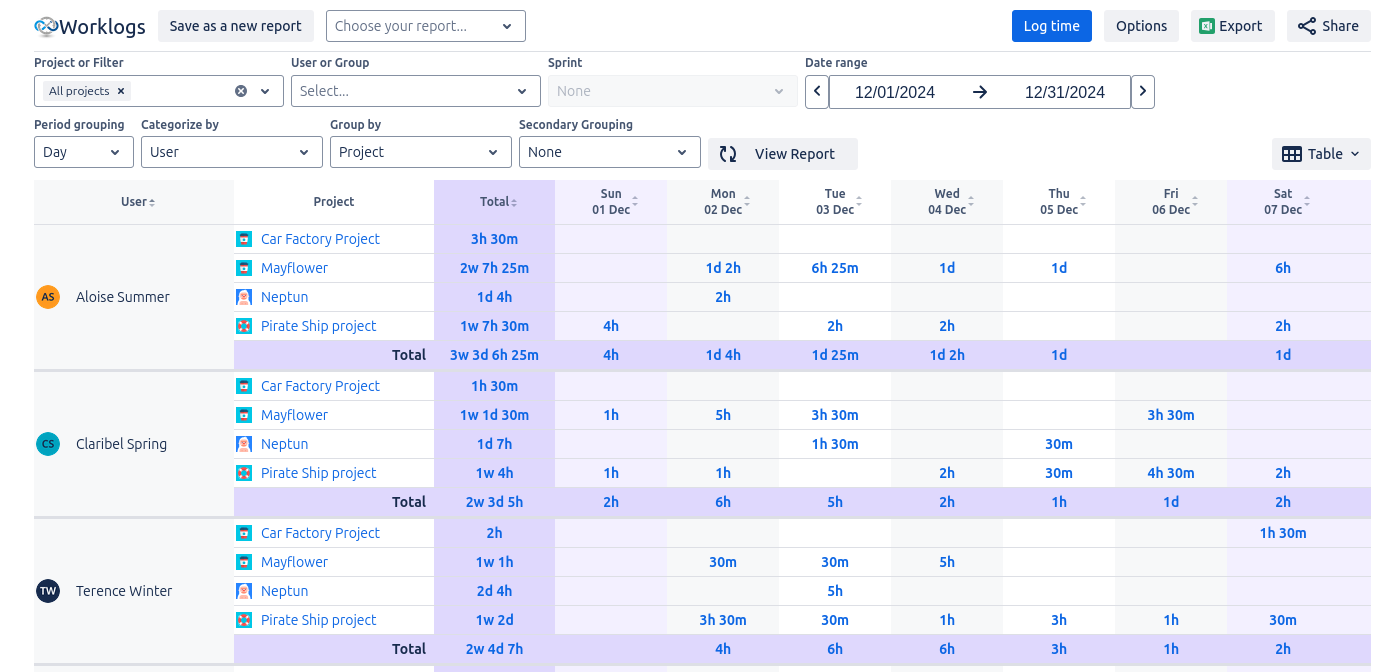This screenshot has width=1388, height=672.
Task: Remove the All projects filter chip
Action: (x=121, y=91)
